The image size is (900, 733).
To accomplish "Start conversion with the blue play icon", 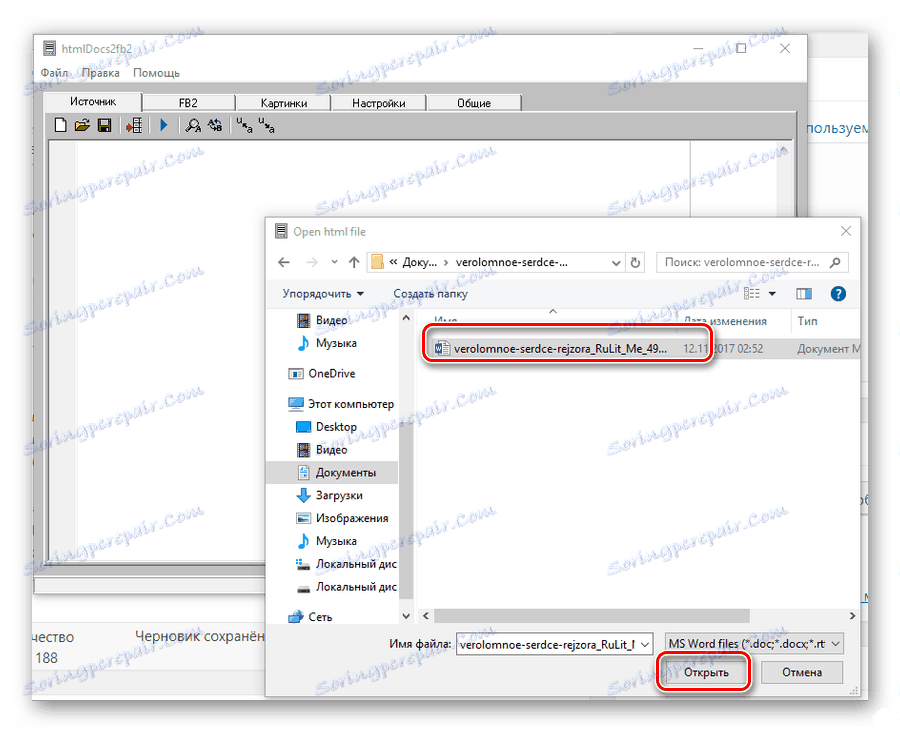I will click(164, 124).
